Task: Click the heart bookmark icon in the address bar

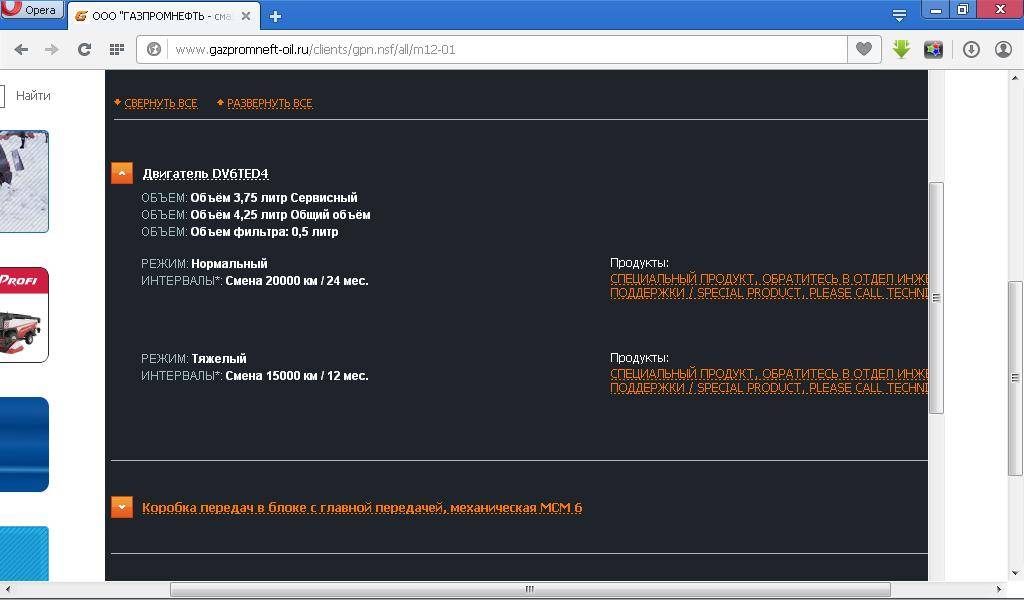Action: pyautogui.click(x=863, y=49)
